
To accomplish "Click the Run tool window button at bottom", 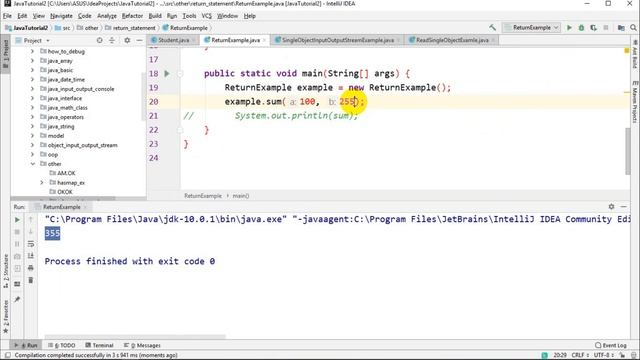I will 26,345.
